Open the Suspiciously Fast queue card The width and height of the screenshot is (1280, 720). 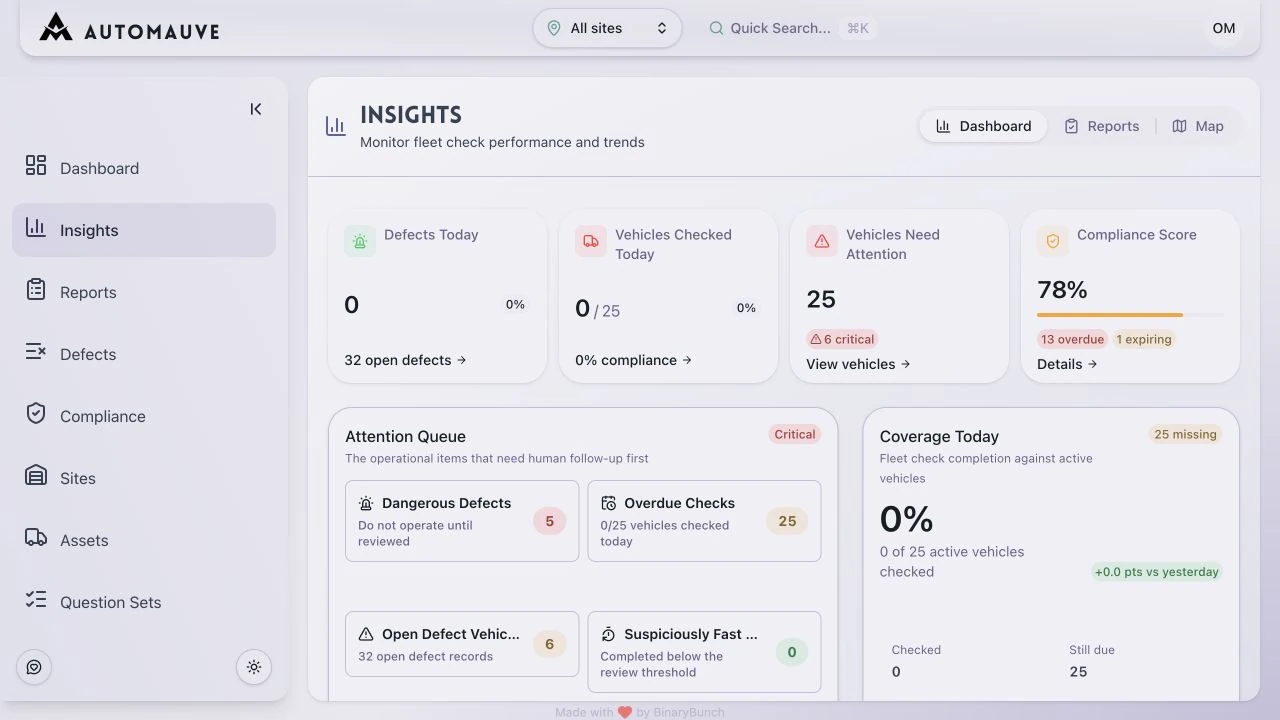tap(704, 652)
